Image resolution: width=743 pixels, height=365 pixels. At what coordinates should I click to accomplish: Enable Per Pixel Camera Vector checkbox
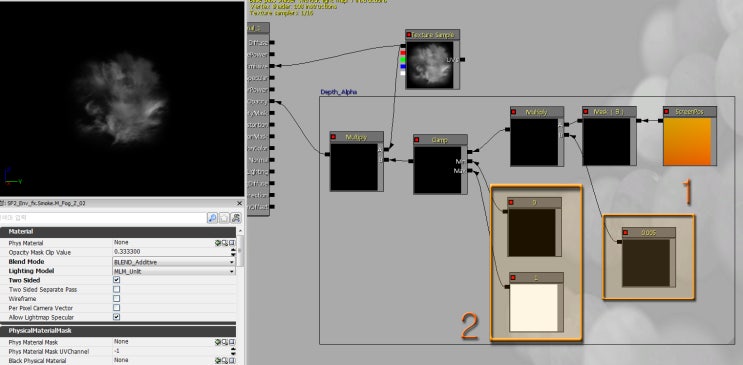pos(117,308)
